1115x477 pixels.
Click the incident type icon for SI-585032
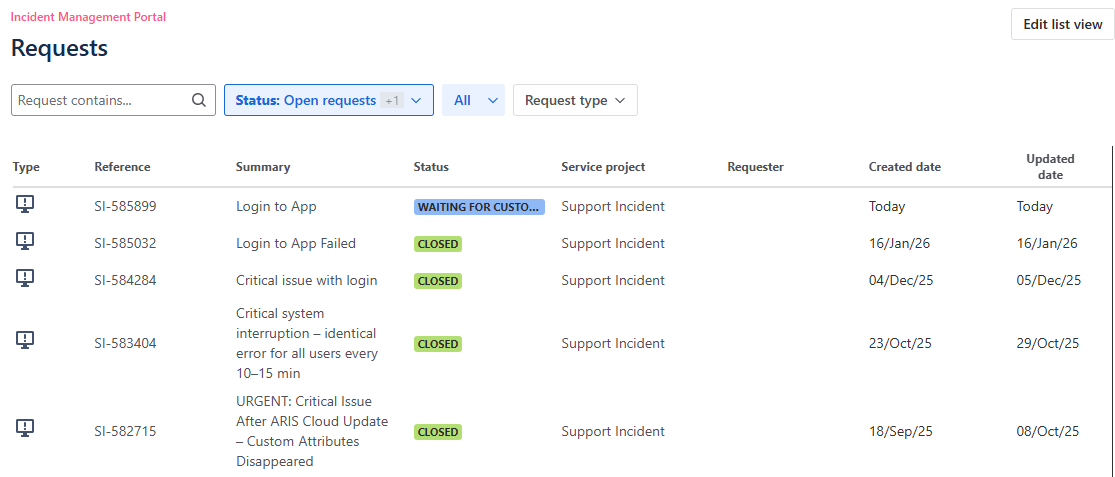point(26,242)
